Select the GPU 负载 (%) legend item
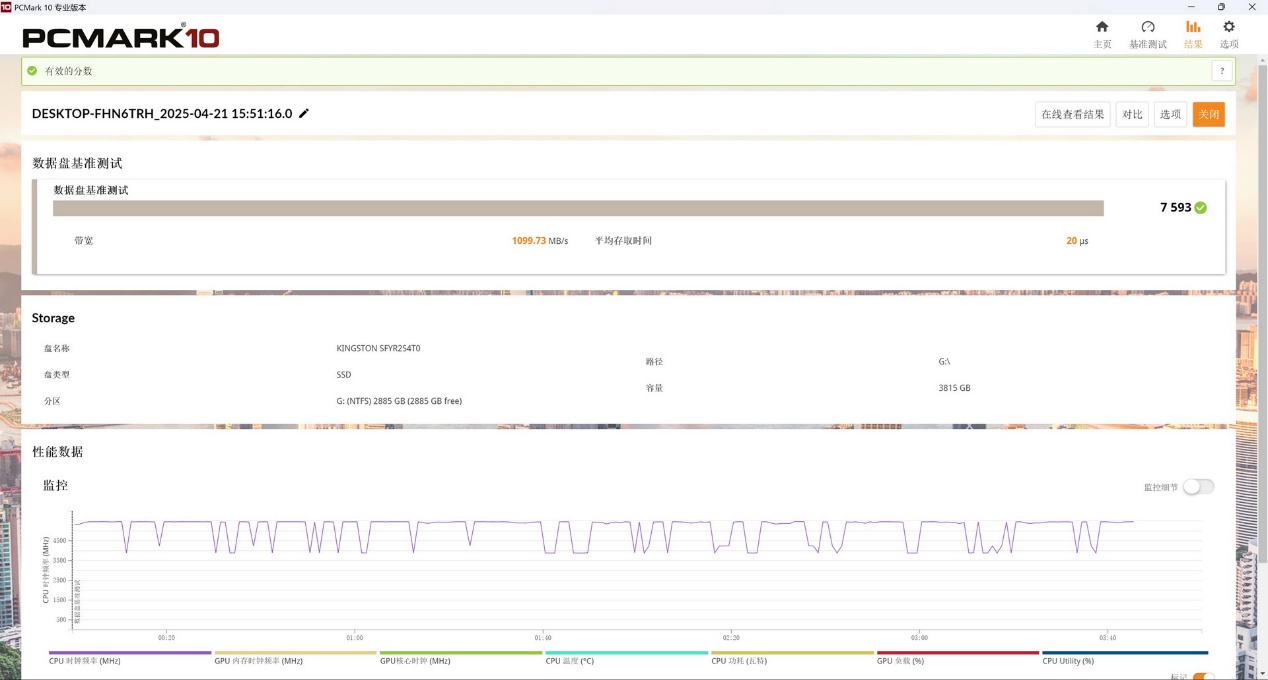The image size is (1268, 680). click(x=958, y=657)
